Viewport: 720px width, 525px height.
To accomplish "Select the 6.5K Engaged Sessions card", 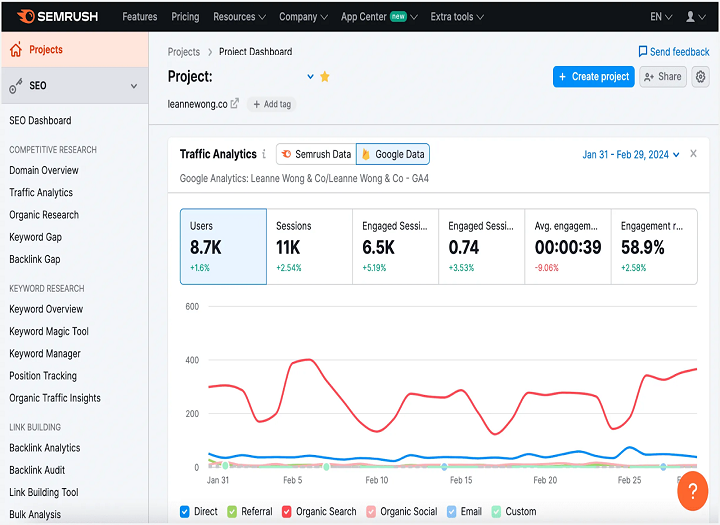I will pos(395,247).
